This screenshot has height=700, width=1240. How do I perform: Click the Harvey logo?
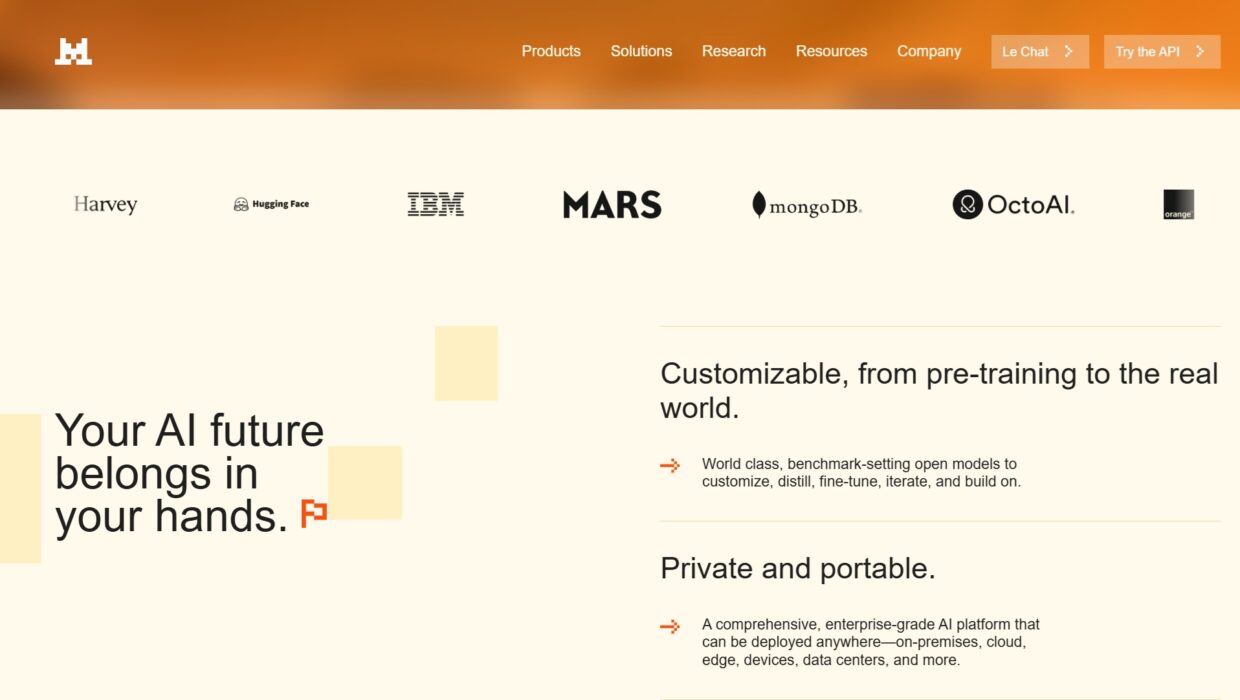(x=105, y=205)
